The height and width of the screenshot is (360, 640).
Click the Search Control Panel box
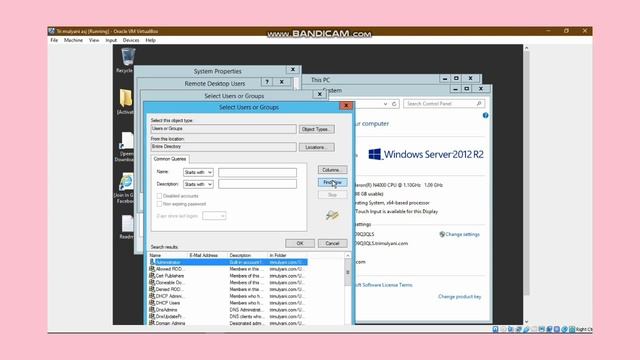pos(444,104)
